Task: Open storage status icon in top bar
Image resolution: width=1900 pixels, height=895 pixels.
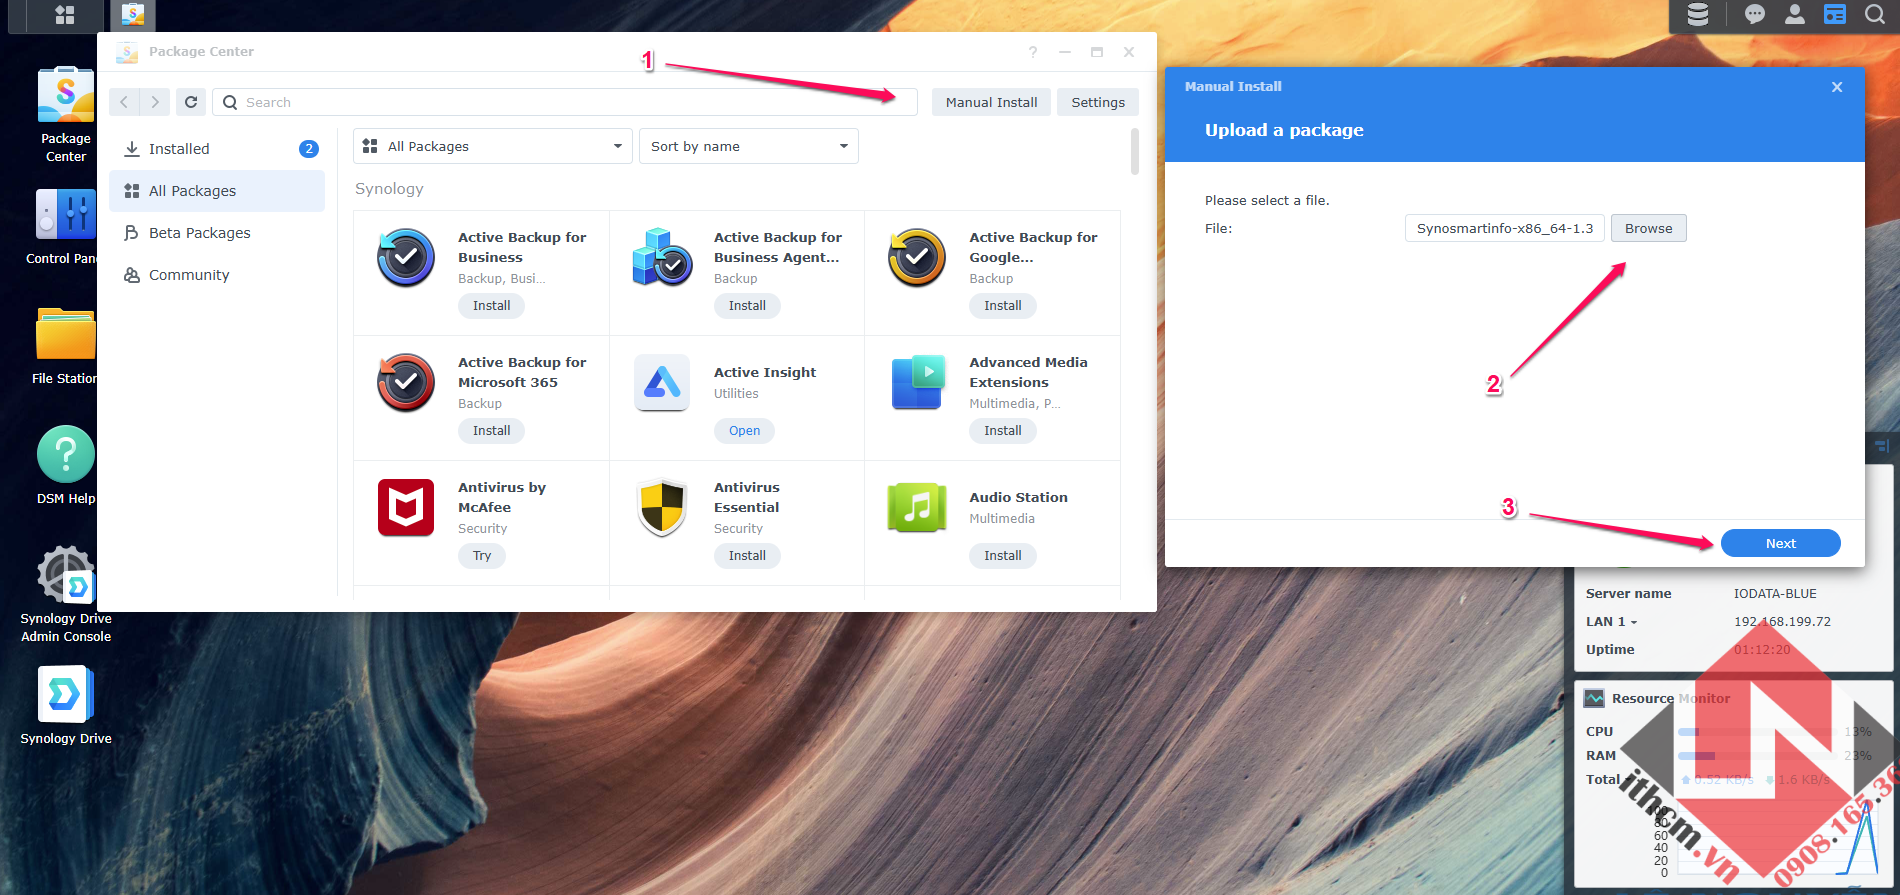Action: [1698, 14]
